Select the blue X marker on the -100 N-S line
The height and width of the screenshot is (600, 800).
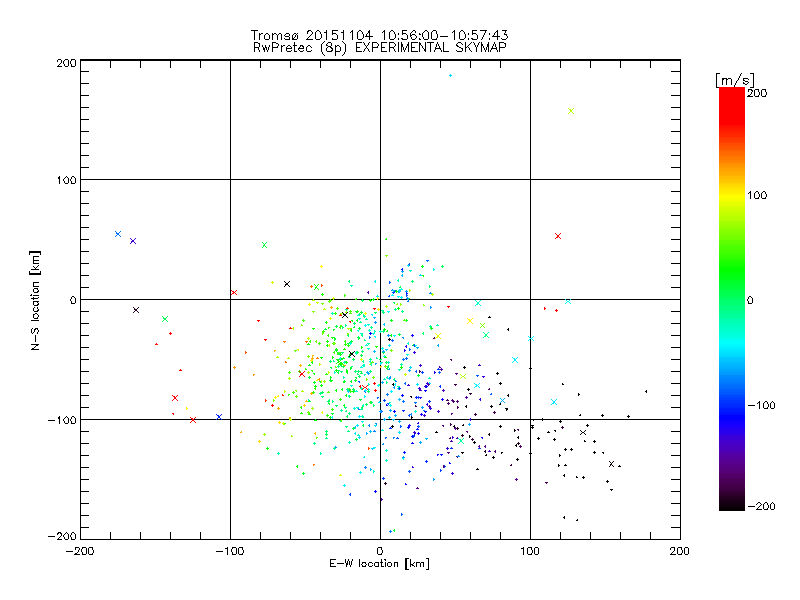219,417
